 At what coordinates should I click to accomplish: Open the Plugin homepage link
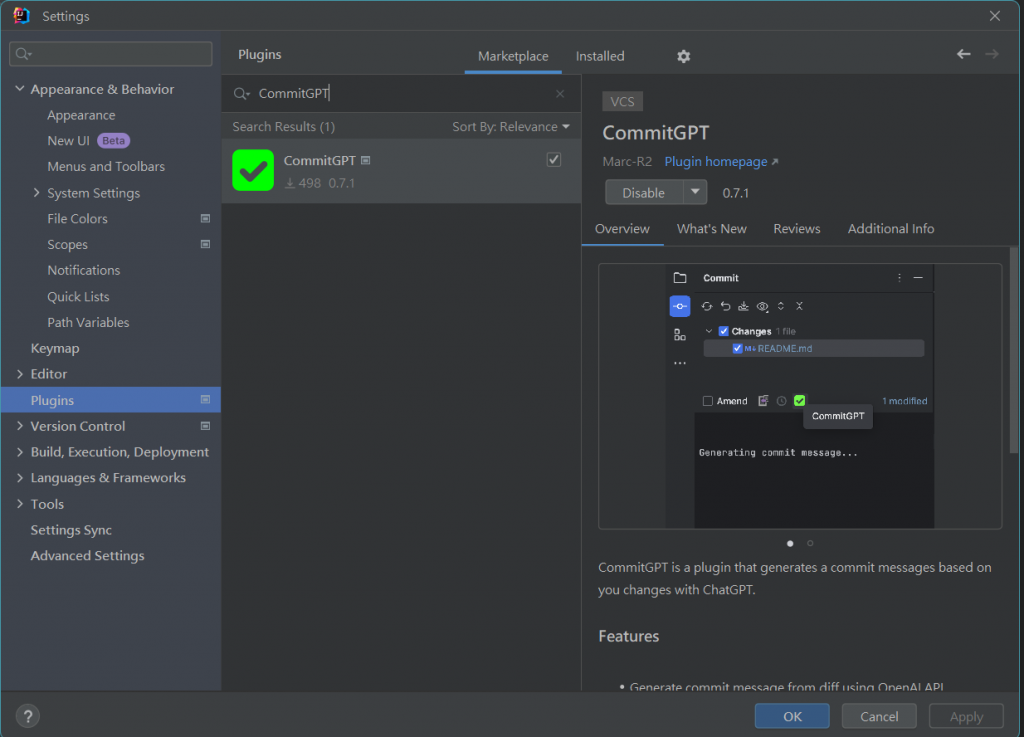coord(721,161)
